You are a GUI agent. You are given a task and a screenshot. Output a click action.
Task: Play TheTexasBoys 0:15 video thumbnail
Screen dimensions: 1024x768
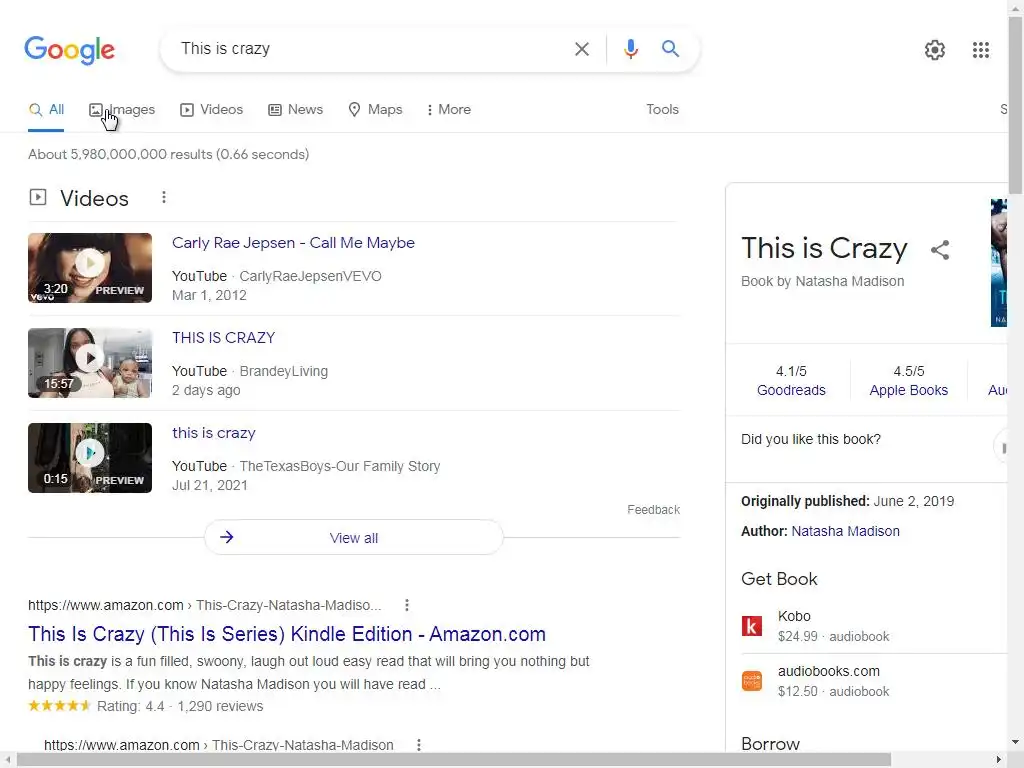(x=90, y=458)
